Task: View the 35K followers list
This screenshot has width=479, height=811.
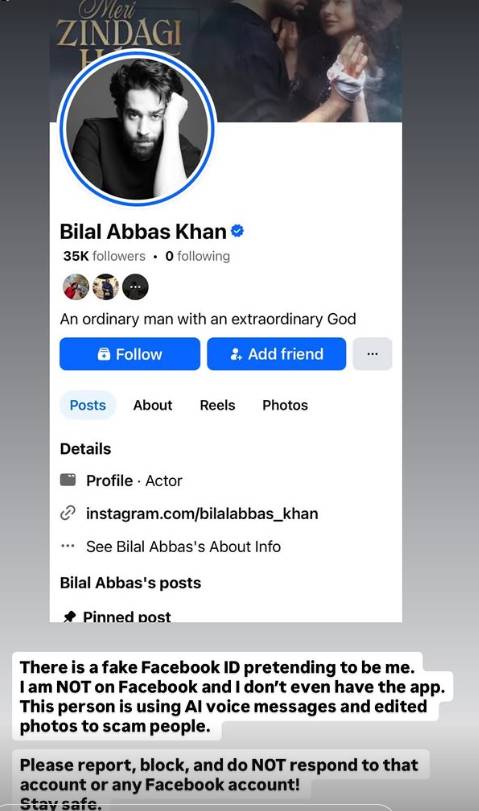Action: pyautogui.click(x=104, y=256)
